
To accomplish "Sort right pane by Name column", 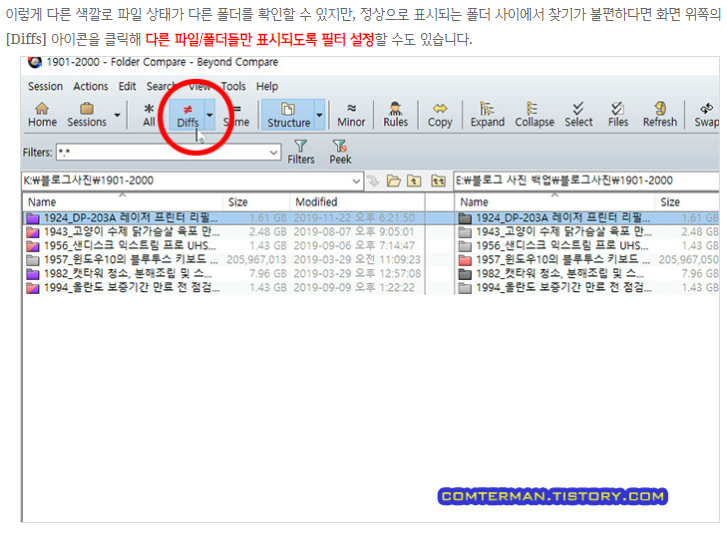I will pos(555,202).
